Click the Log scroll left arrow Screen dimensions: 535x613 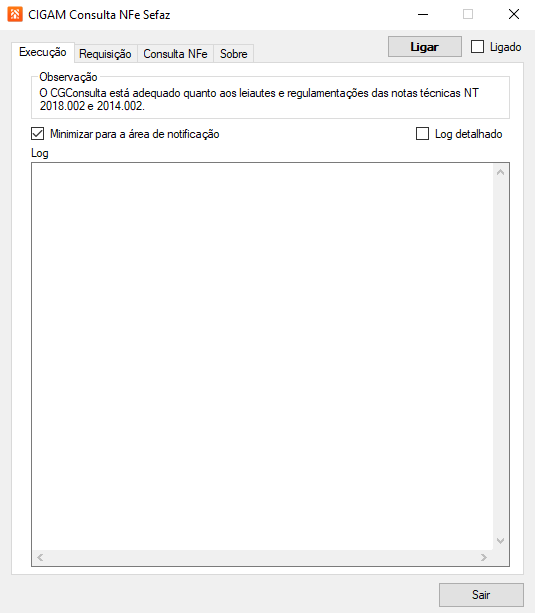40,557
